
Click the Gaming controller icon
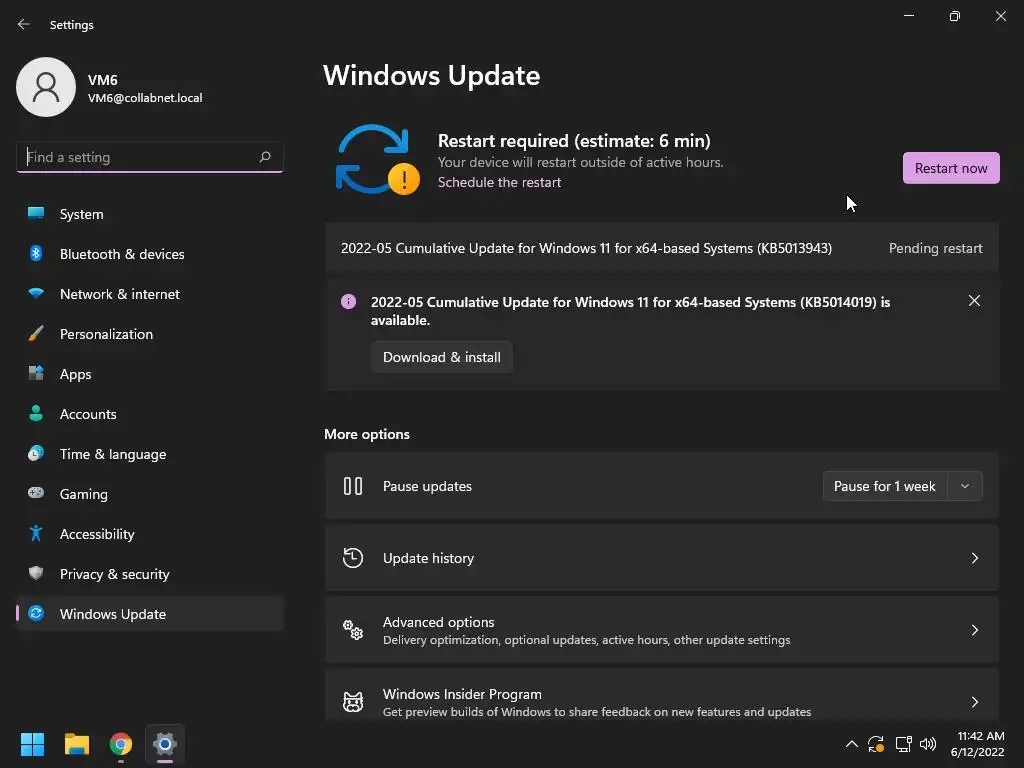click(x=36, y=494)
